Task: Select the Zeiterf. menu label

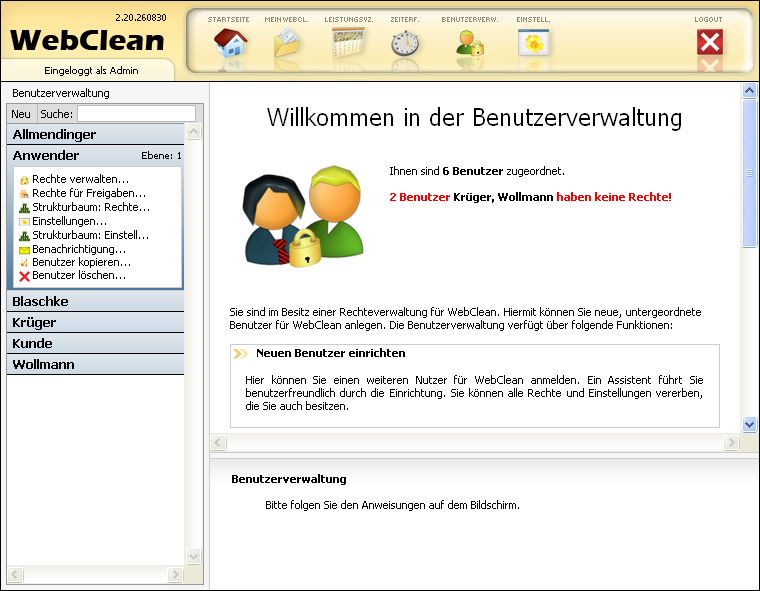Action: coord(405,19)
